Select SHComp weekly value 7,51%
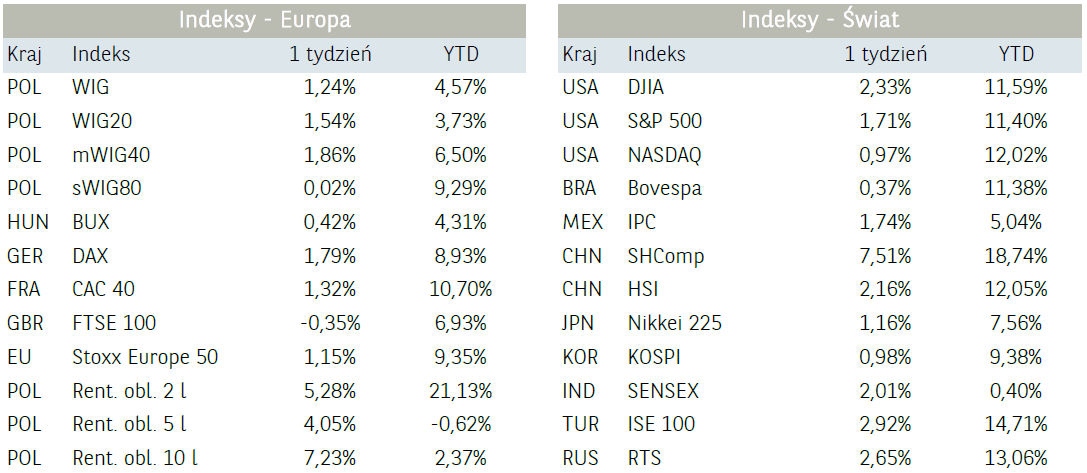The height and width of the screenshot is (473, 1087). (885, 256)
